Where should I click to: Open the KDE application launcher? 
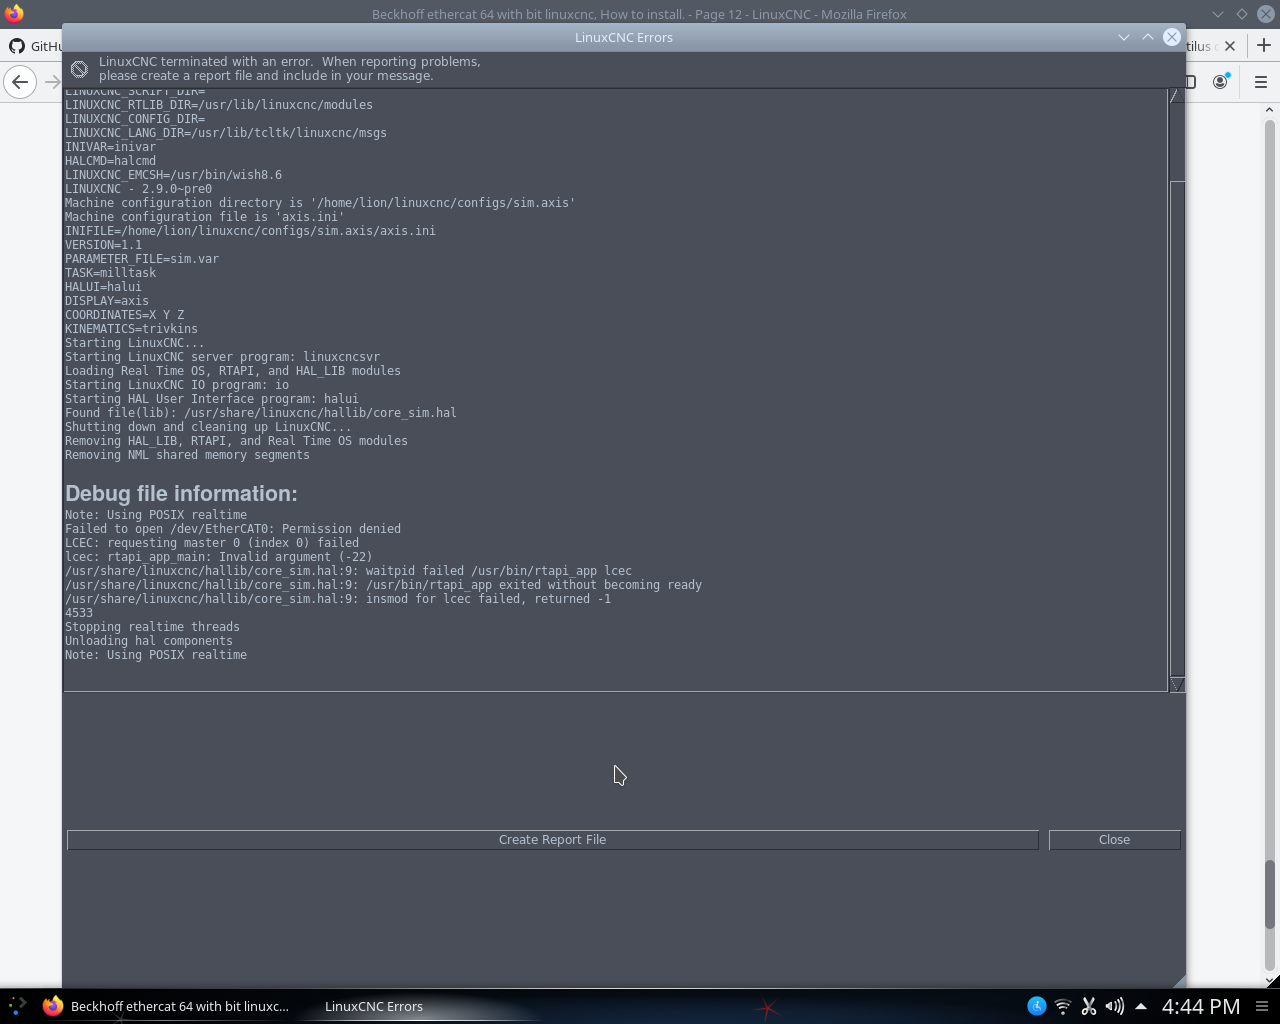tap(17, 1006)
